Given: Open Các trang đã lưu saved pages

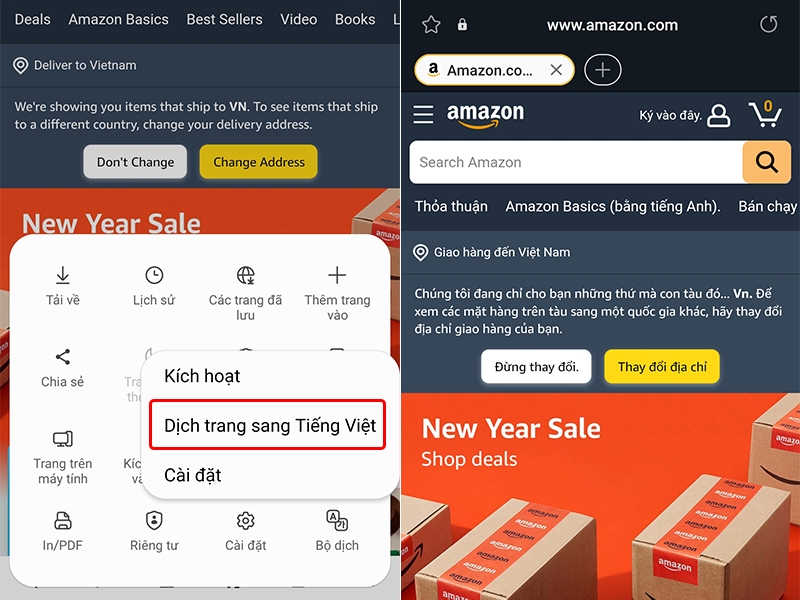Looking at the screenshot, I should pyautogui.click(x=245, y=276).
